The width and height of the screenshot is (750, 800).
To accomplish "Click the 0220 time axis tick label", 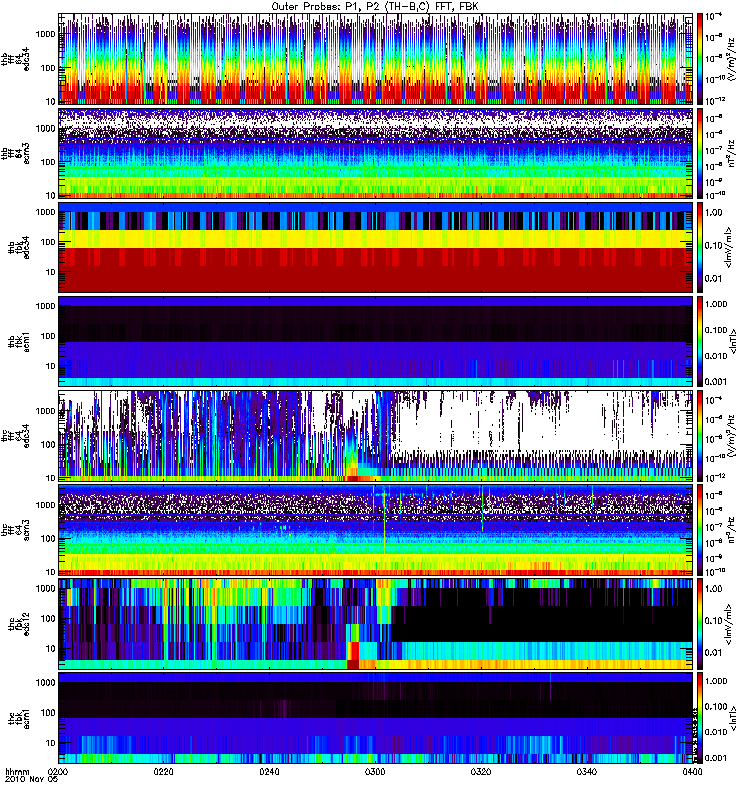I will [x=163, y=772].
